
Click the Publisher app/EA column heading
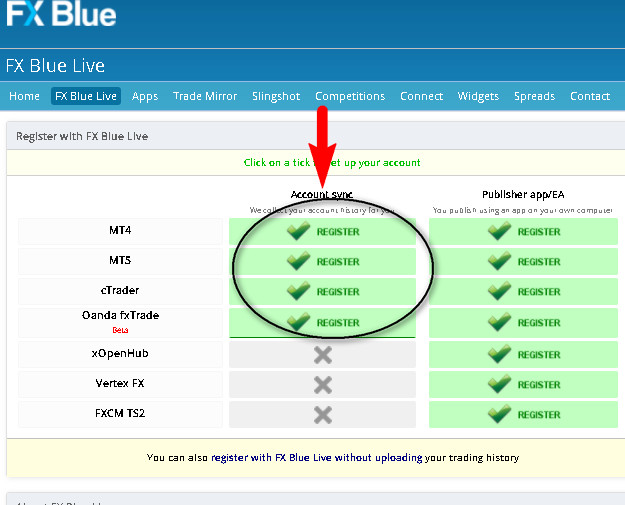[523, 195]
